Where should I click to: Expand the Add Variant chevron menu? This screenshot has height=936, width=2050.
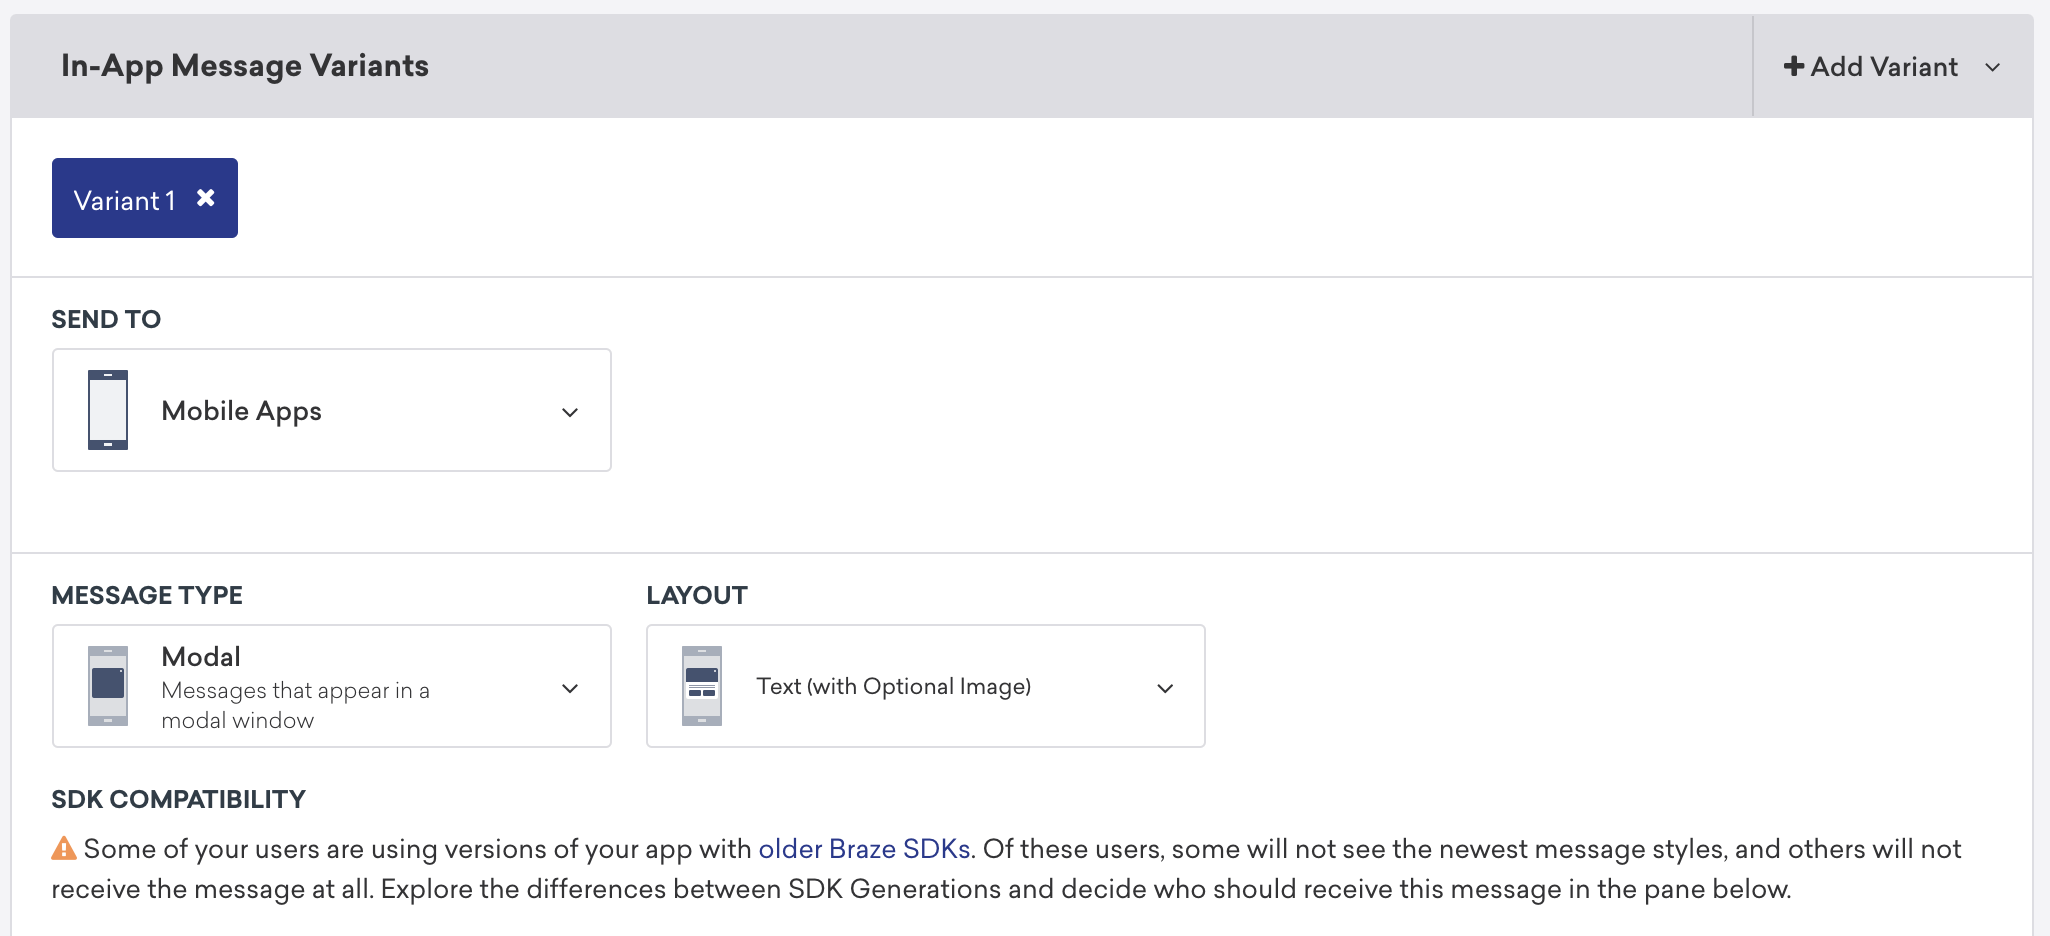[1993, 67]
